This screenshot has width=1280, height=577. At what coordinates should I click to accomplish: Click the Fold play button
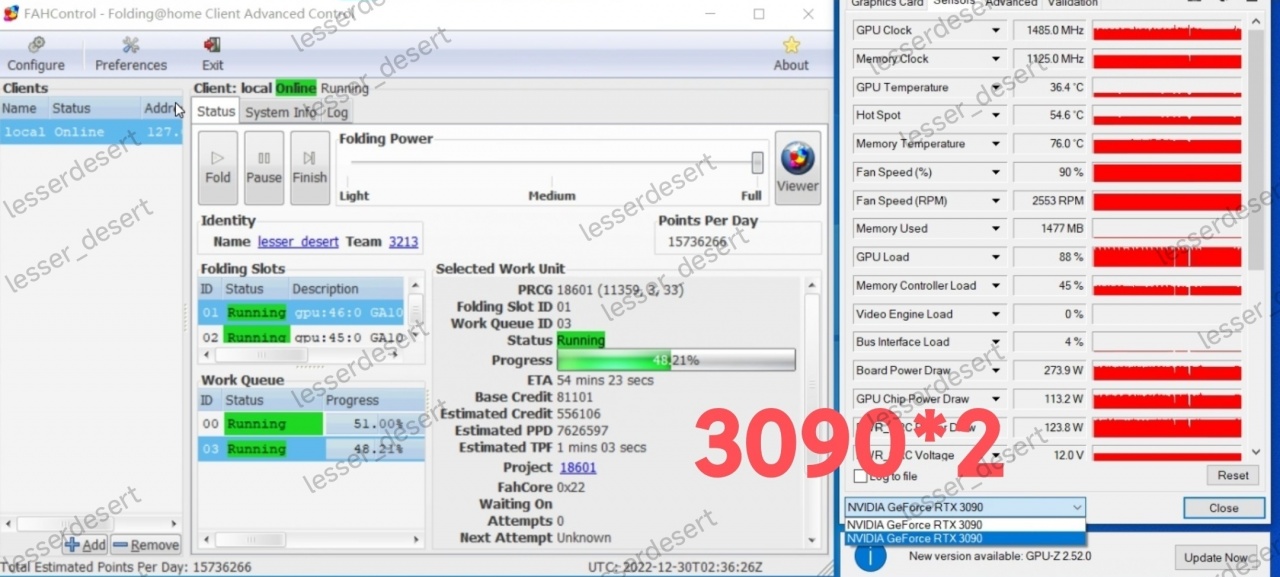click(x=218, y=167)
